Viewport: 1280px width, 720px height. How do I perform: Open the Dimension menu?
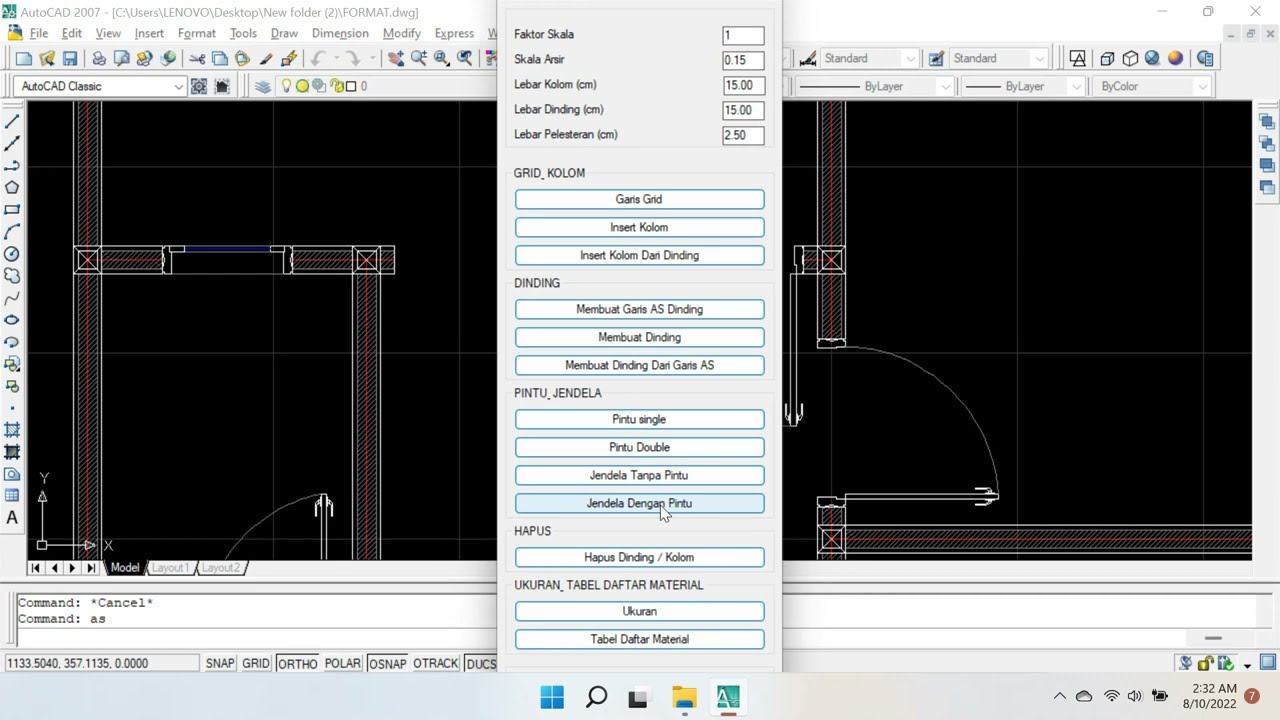[340, 33]
